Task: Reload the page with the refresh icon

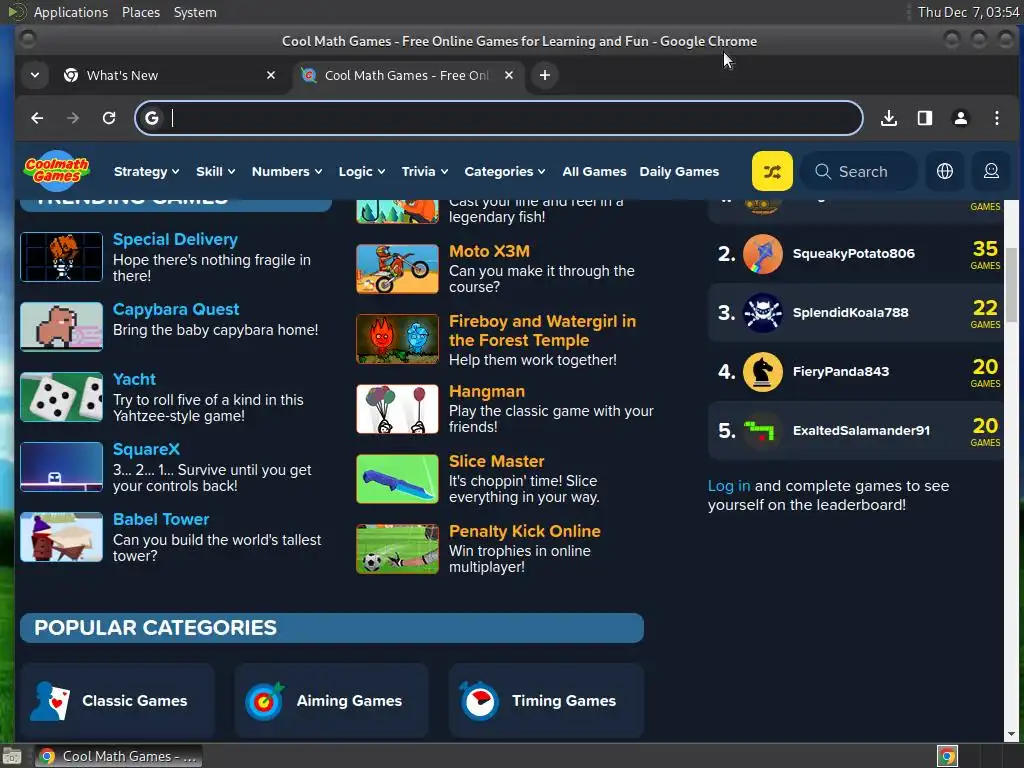Action: (x=109, y=118)
